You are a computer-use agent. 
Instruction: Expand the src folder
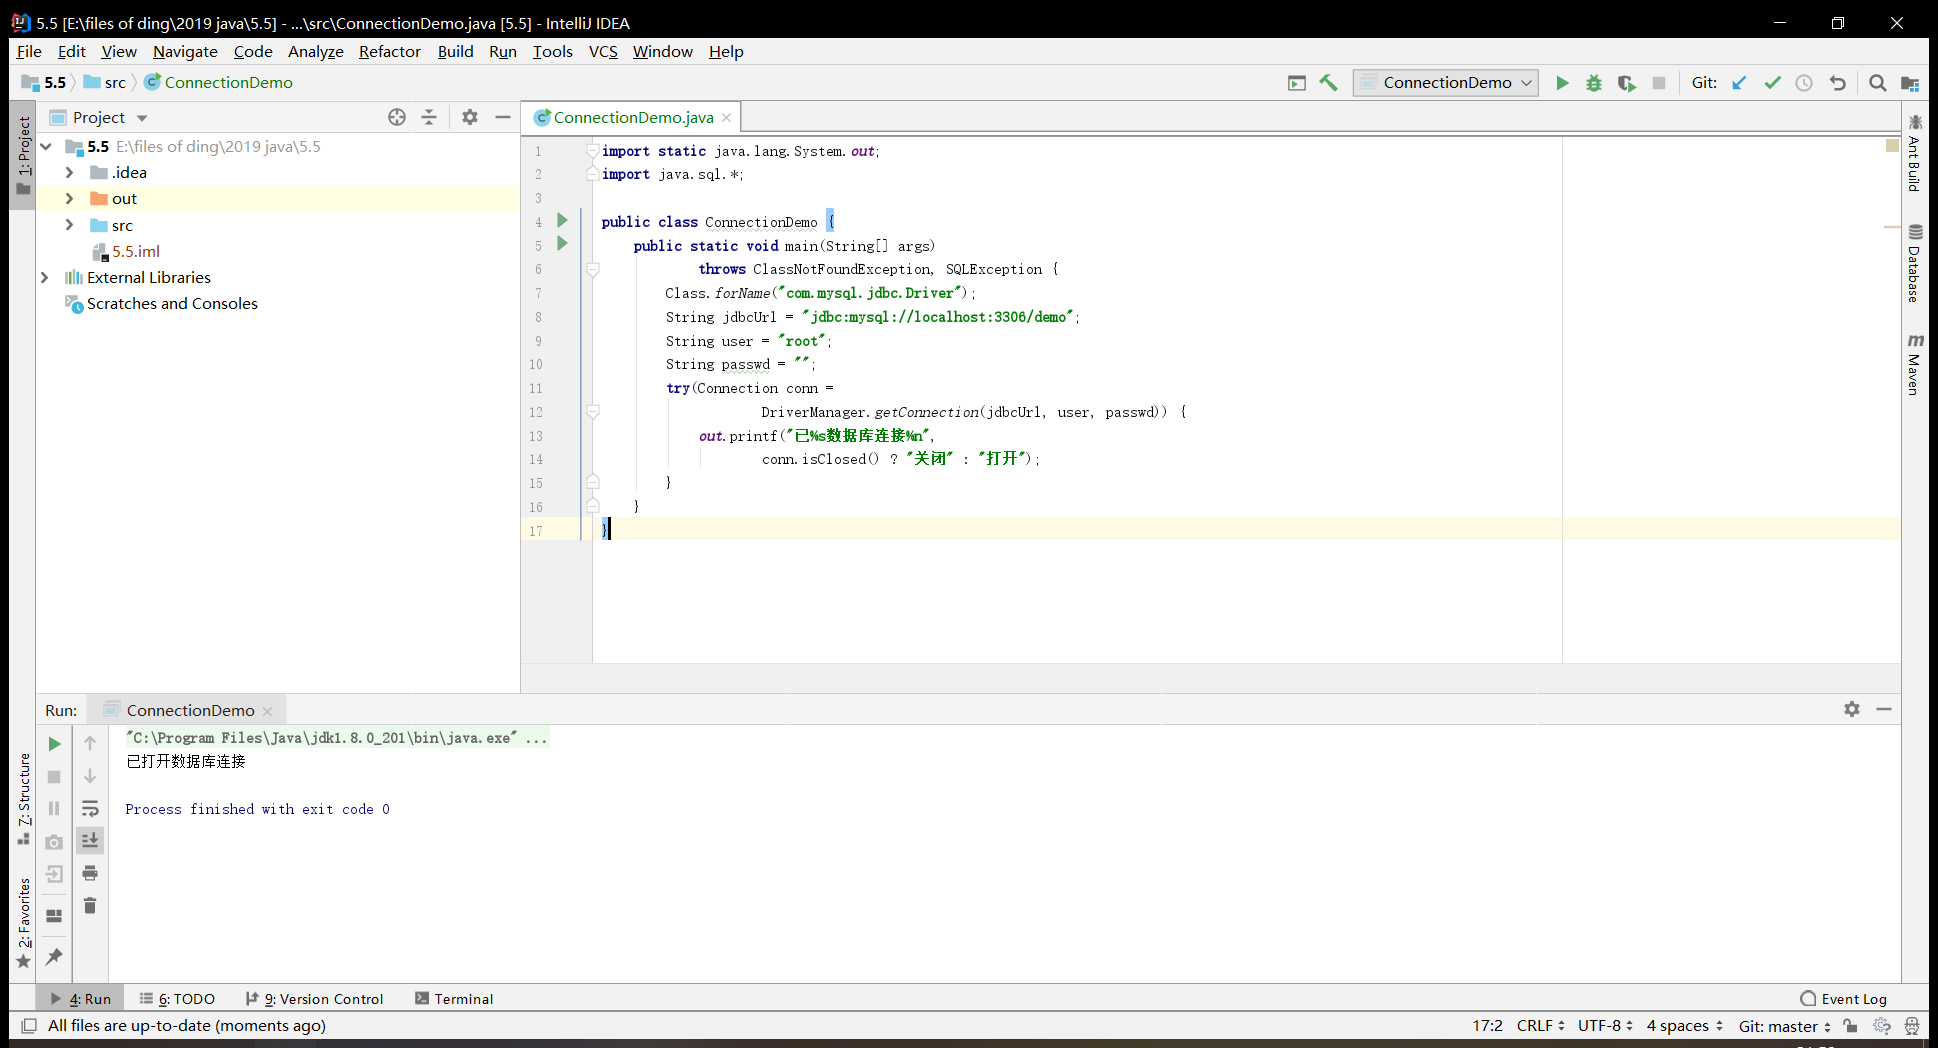(69, 225)
